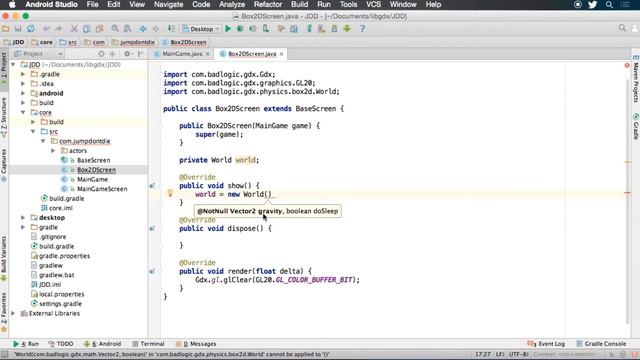Click the Save All toolbar icon
Image resolution: width=640 pixels, height=360 pixels.
[18, 29]
